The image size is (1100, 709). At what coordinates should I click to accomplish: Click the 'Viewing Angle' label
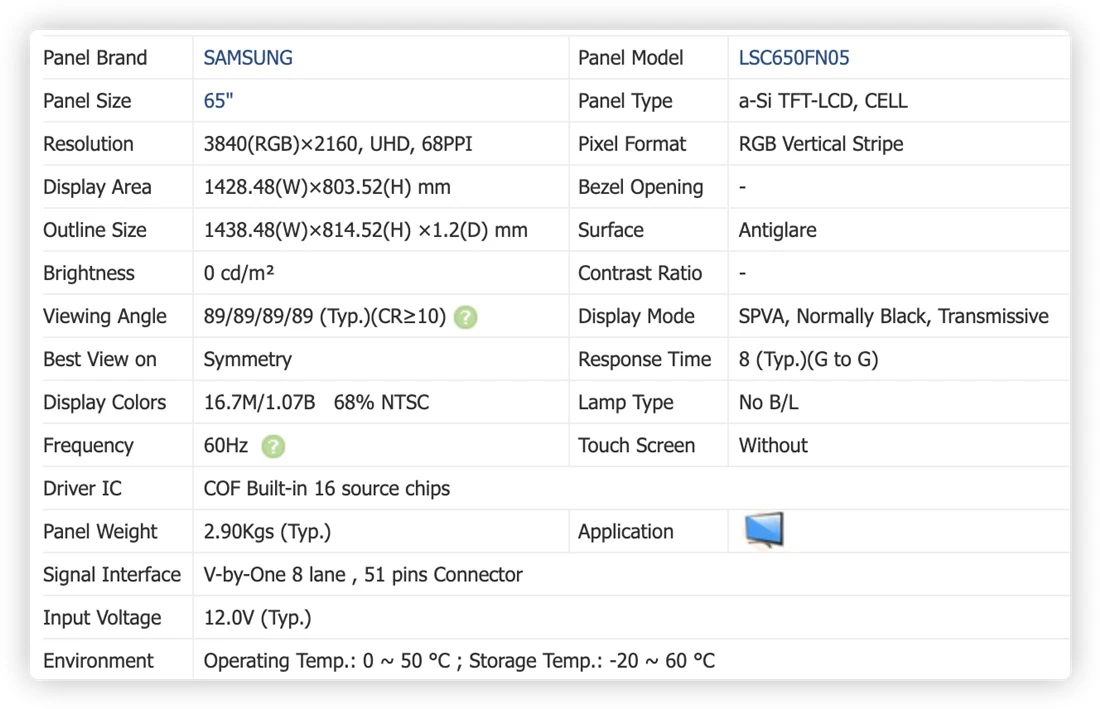coord(105,316)
